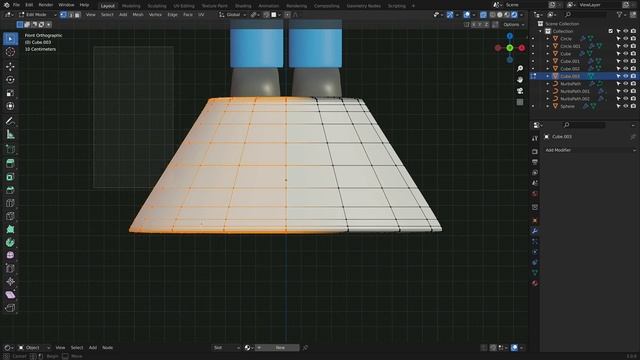Click the New material button
640x360 pixels.
tap(280, 348)
